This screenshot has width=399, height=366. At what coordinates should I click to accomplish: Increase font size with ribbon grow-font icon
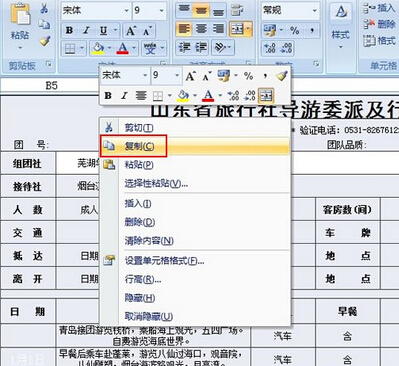[x=131, y=31]
